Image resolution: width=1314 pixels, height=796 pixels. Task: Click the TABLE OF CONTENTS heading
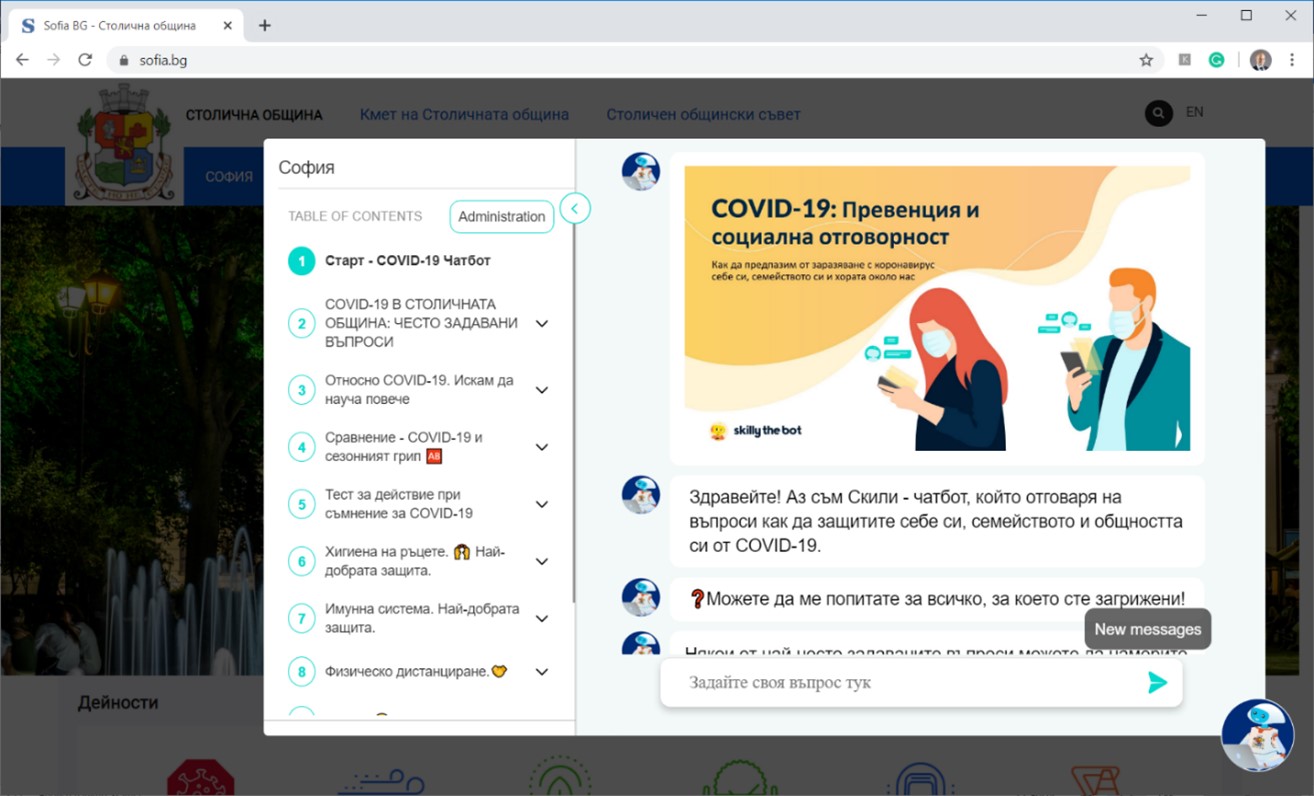(355, 216)
